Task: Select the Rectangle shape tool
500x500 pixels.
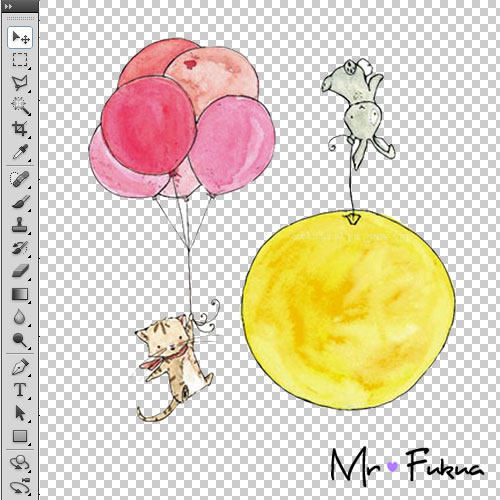Action: (20, 436)
